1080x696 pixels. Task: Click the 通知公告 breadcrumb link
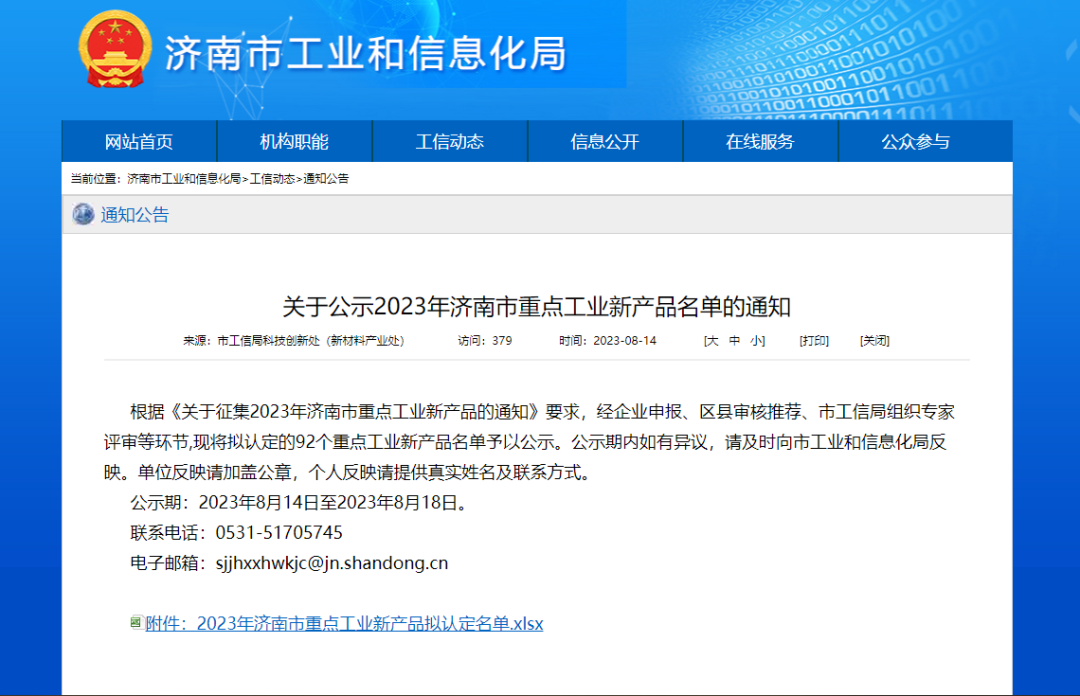[326, 179]
